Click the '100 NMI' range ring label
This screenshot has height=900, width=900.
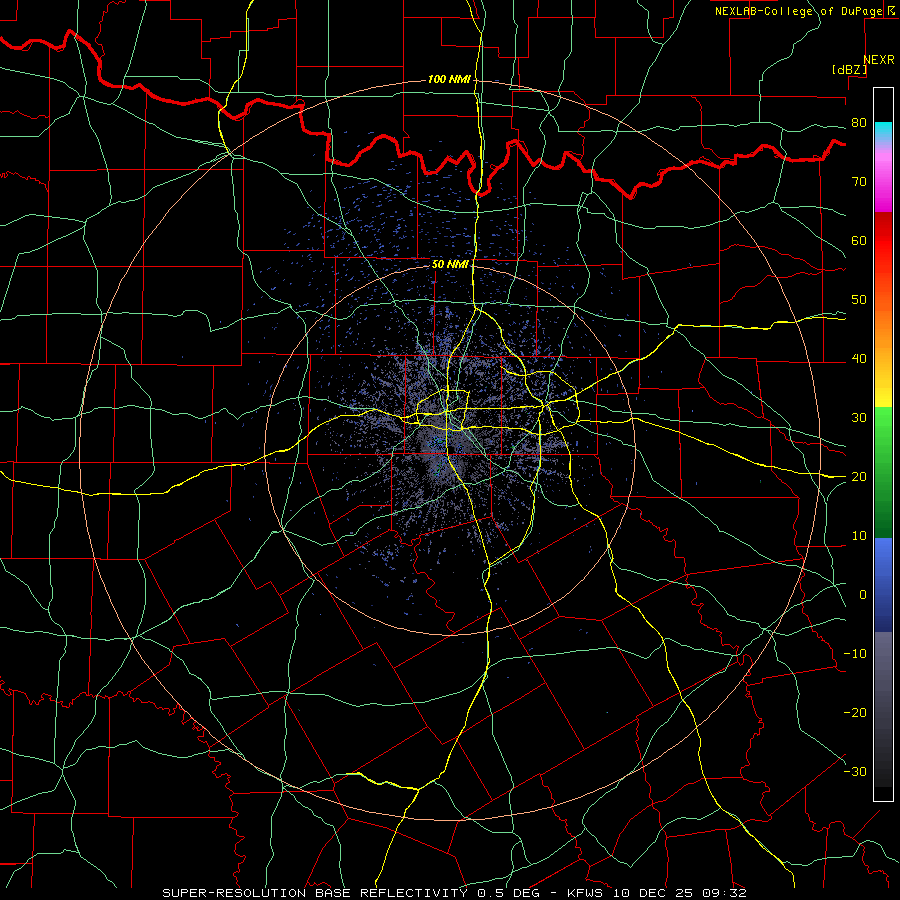[x=449, y=79]
